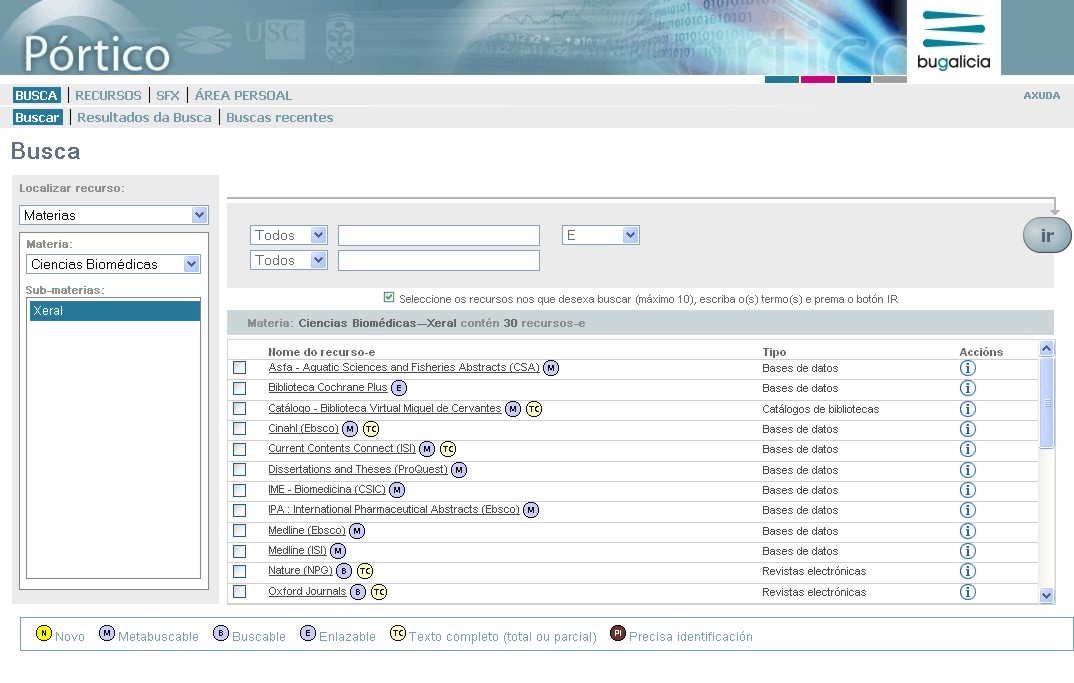Click the M badge next to Asfa
1074x683 pixels.
[551, 368]
